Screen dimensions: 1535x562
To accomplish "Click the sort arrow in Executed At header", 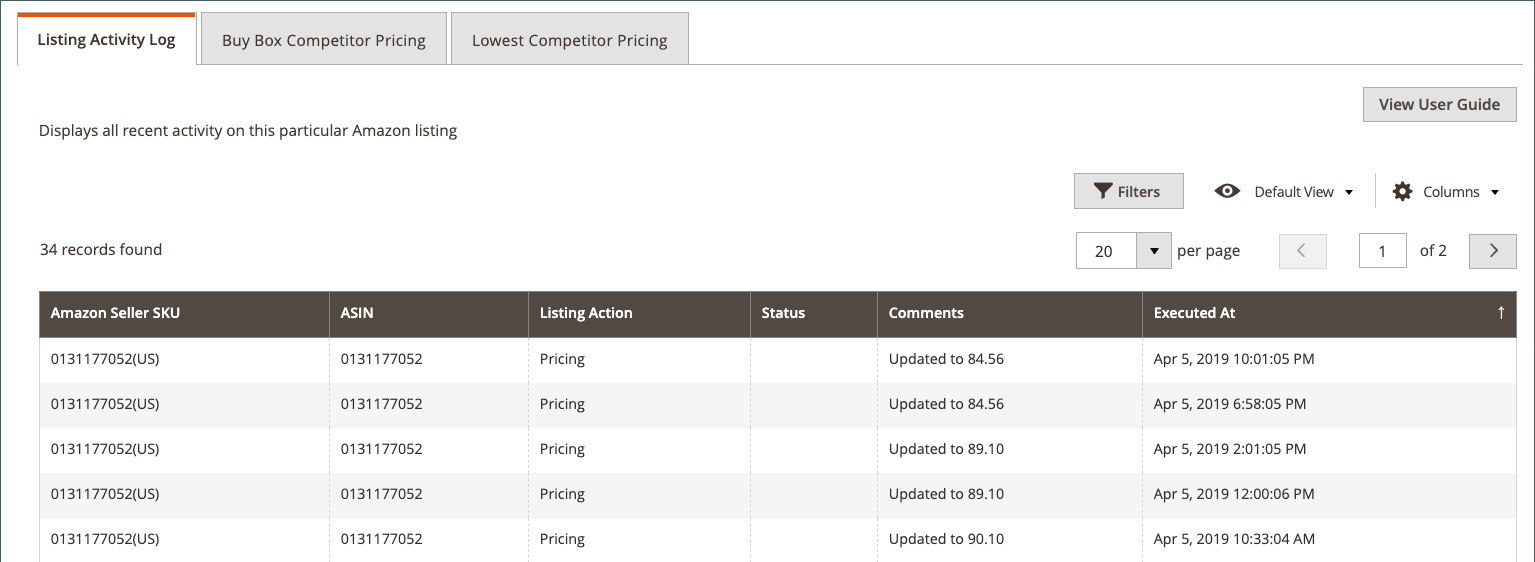I will [x=1501, y=313].
